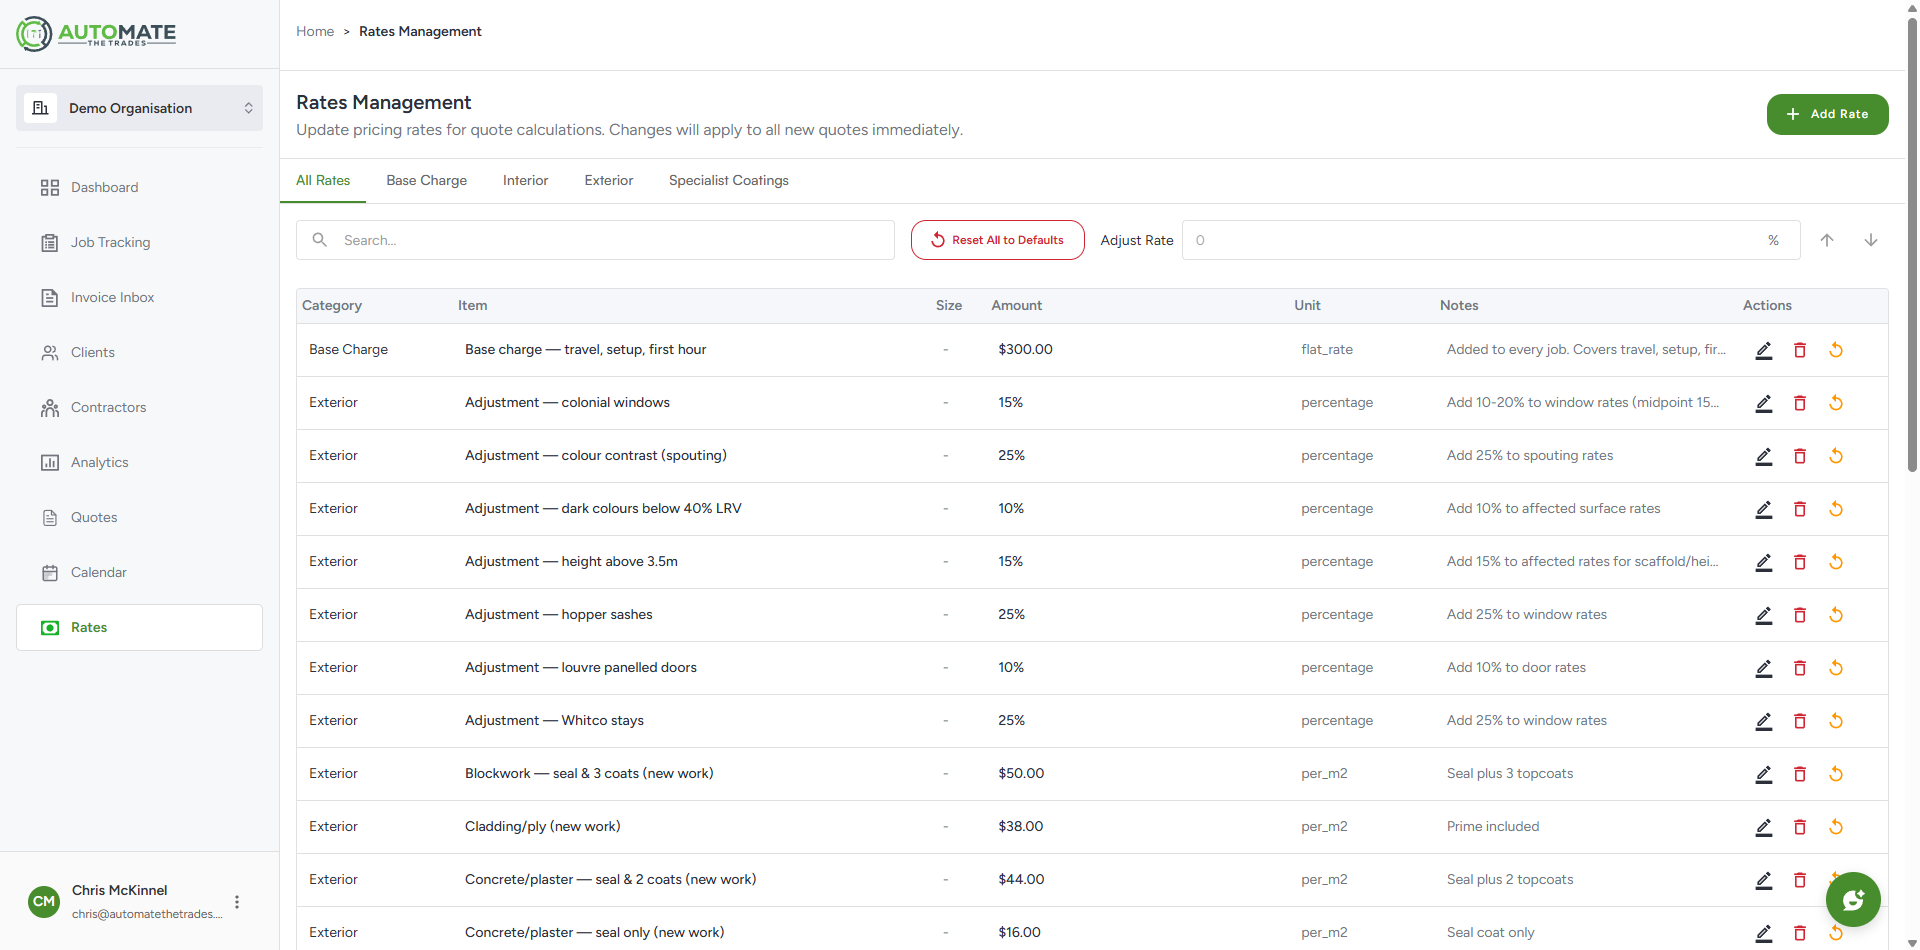Open the Contractors page from the sidebar

point(50,407)
